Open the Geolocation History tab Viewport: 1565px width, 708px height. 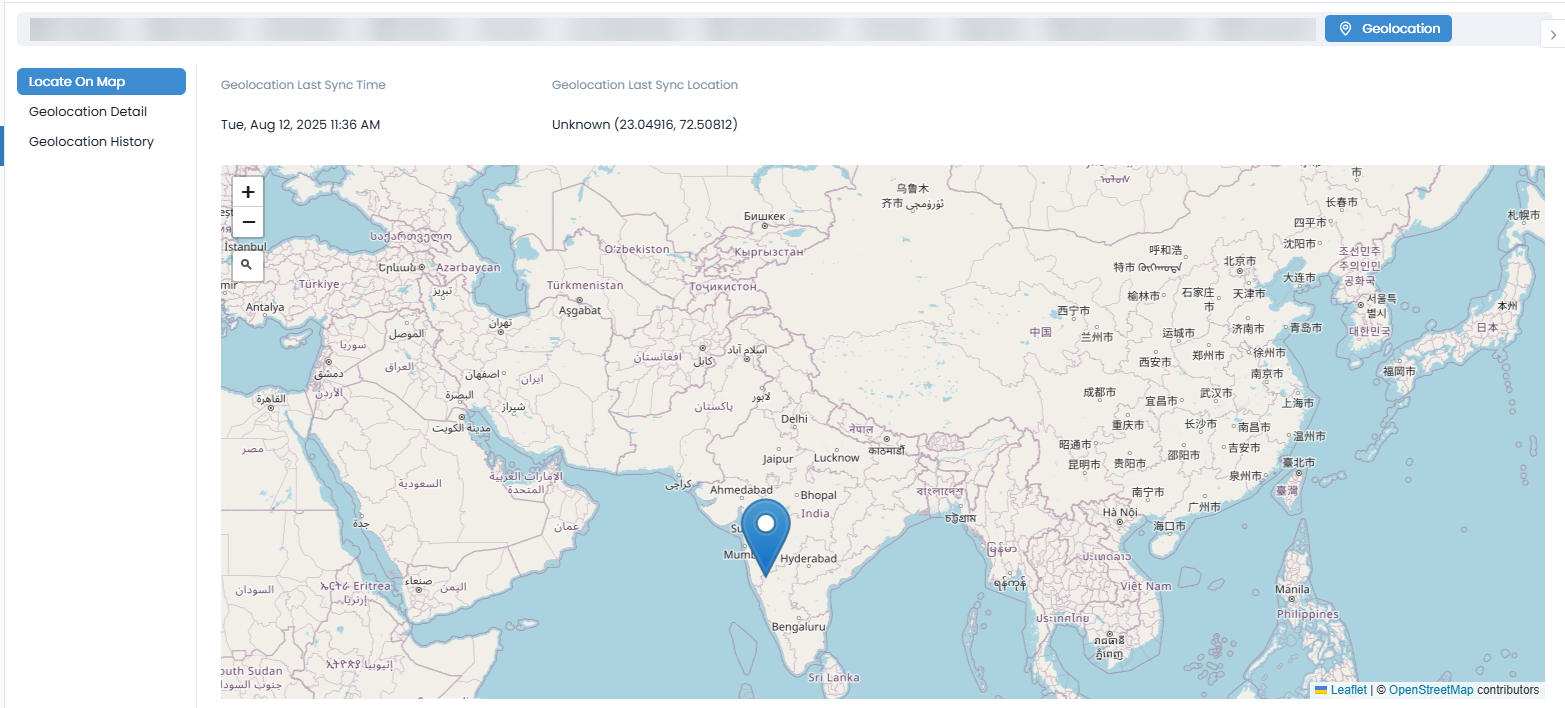[91, 141]
